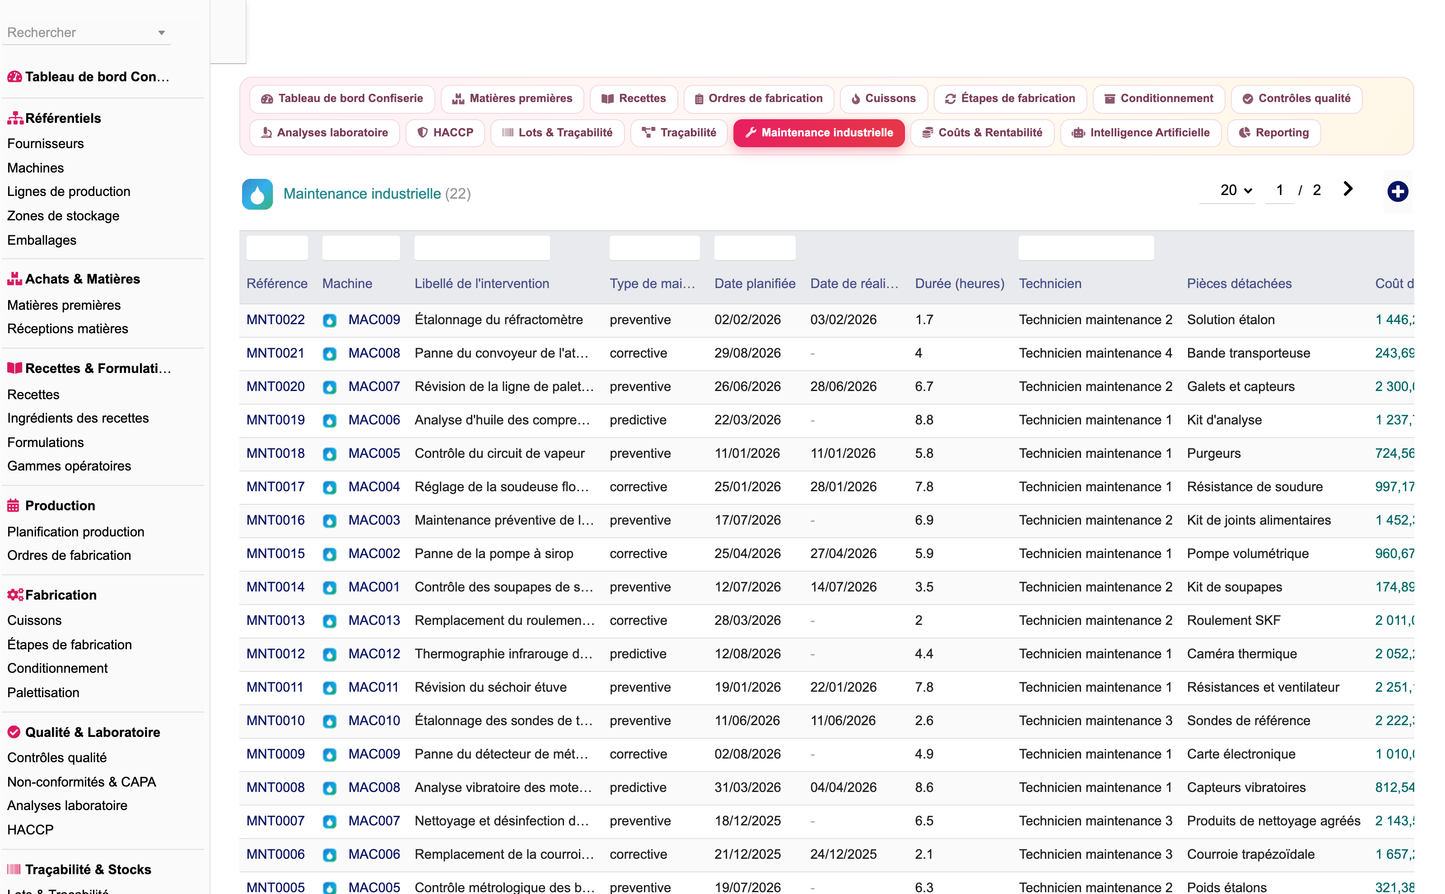The image size is (1445, 894).
Task: Click the Production calendar icon in sidebar
Action: [x=14, y=506]
